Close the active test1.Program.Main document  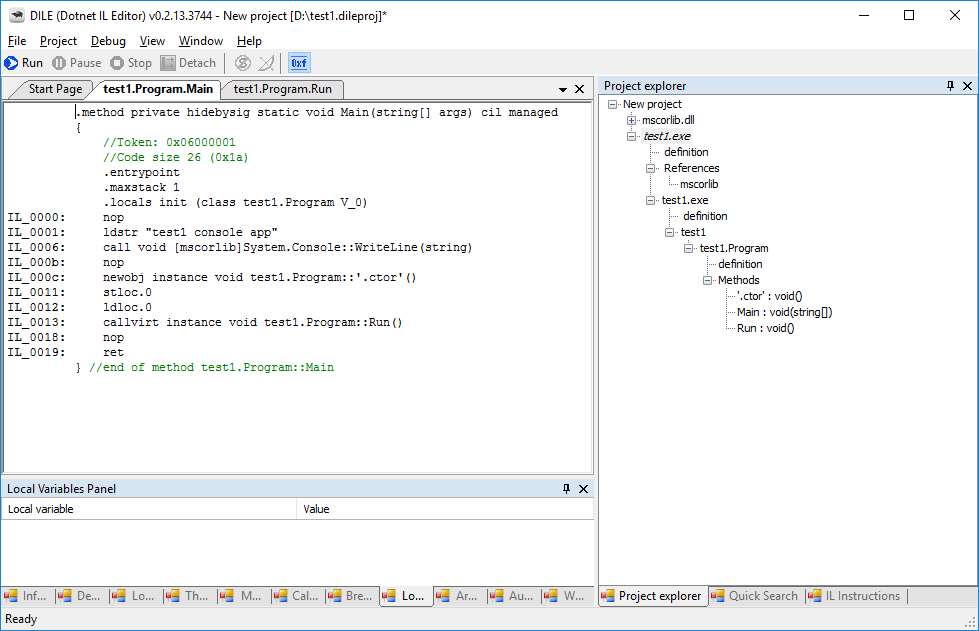point(580,89)
